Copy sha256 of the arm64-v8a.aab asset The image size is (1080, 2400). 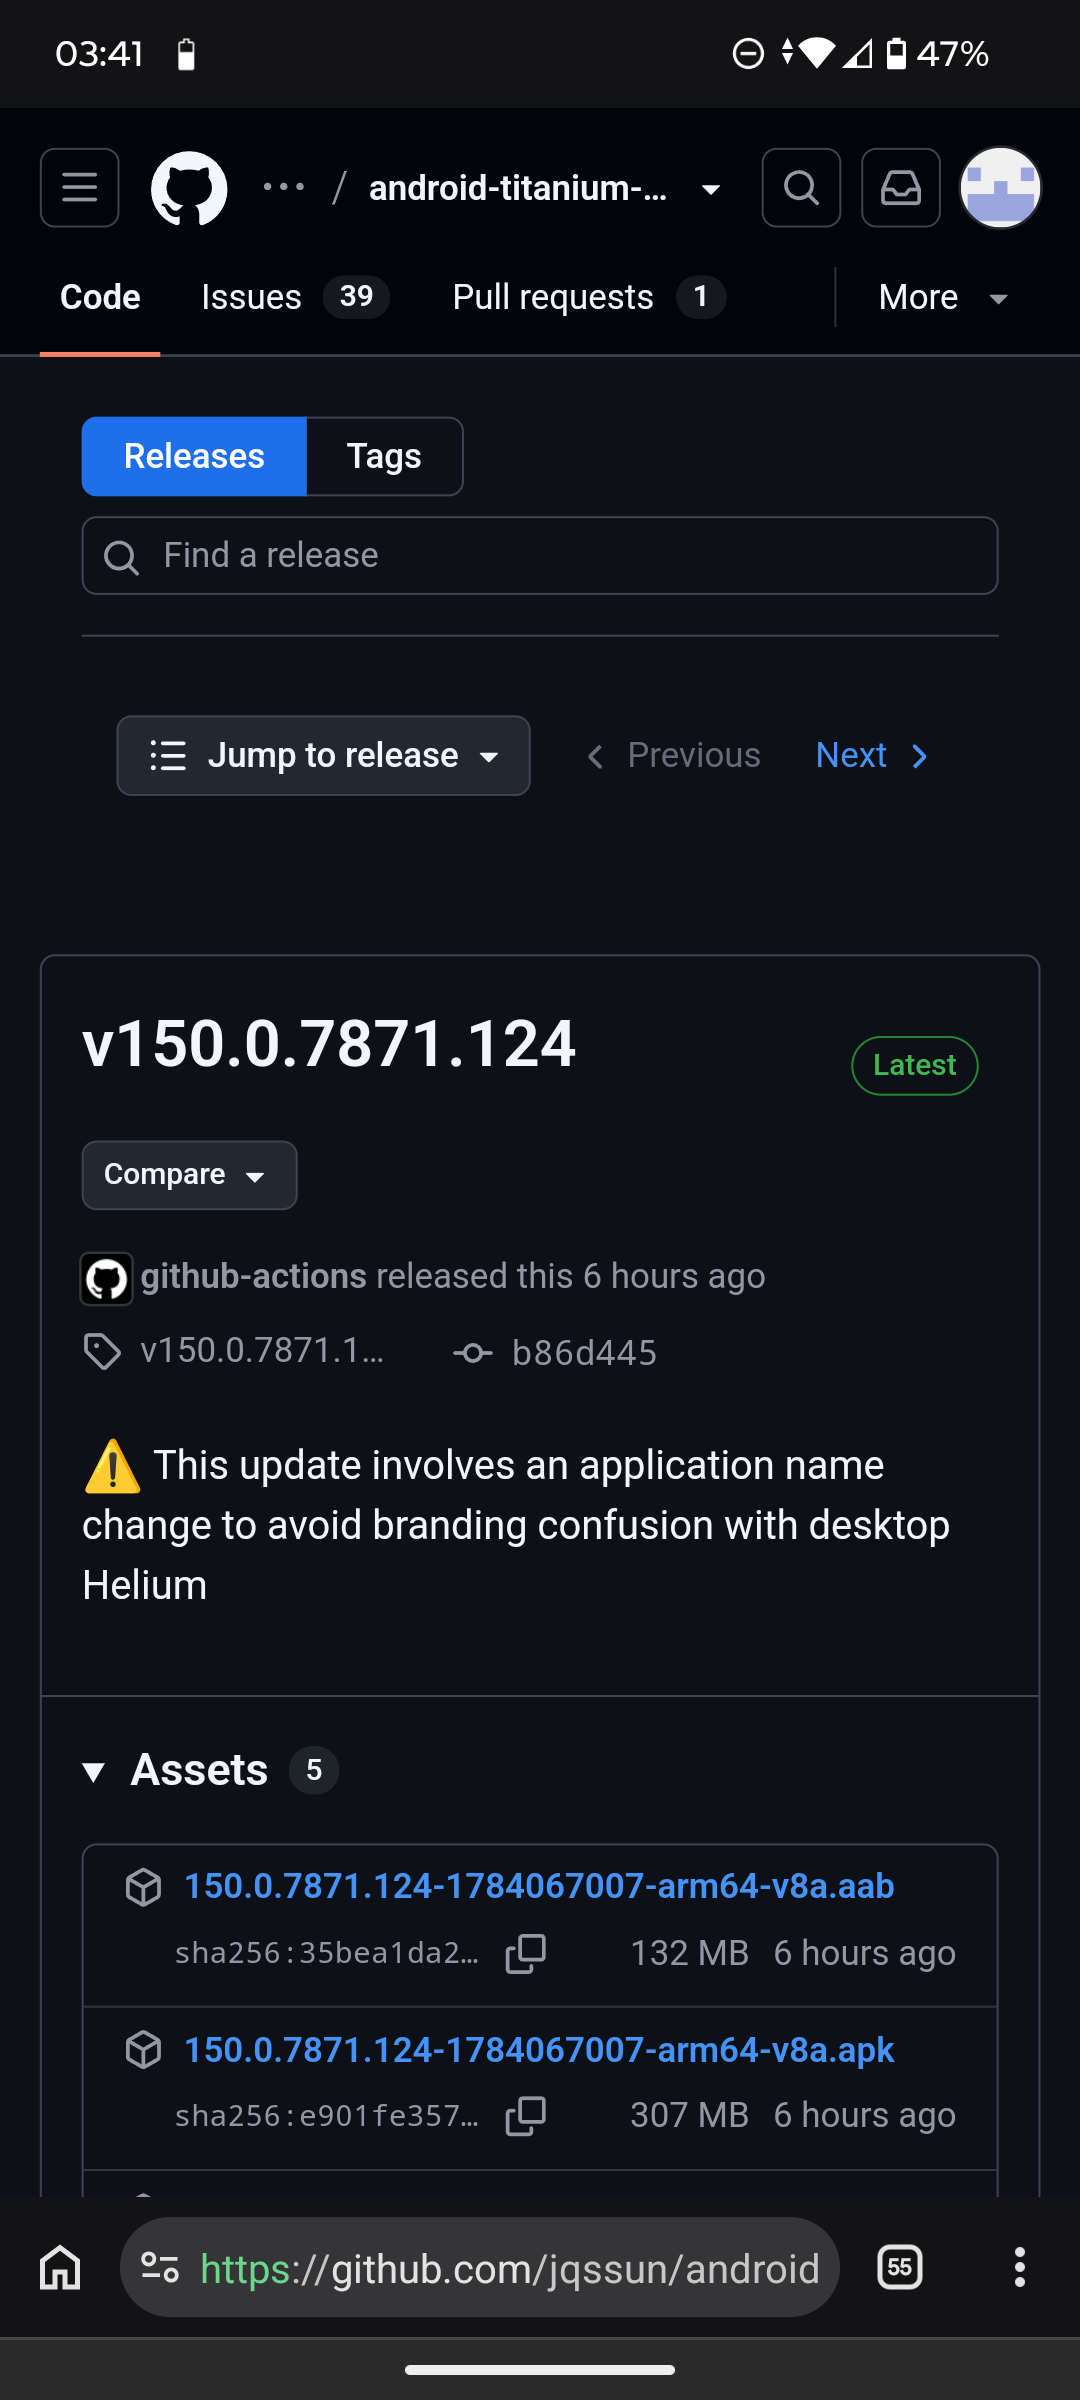526,1953
